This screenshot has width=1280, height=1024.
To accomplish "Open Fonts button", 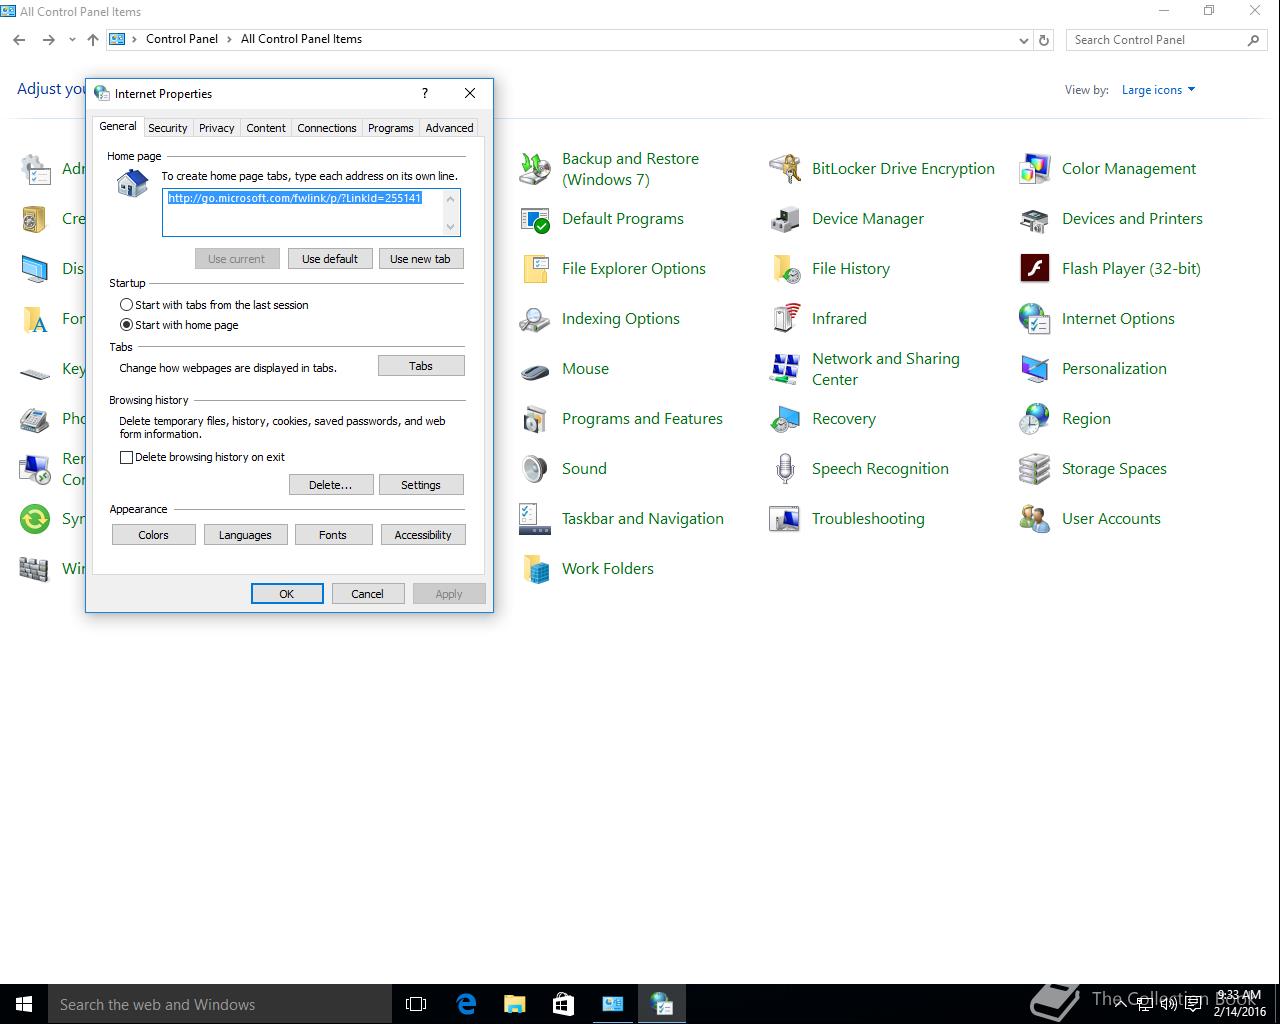I will [x=333, y=535].
